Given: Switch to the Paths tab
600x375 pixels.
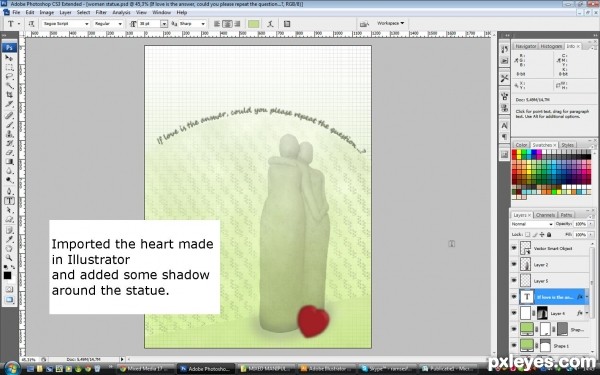Looking at the screenshot, I should pos(566,215).
